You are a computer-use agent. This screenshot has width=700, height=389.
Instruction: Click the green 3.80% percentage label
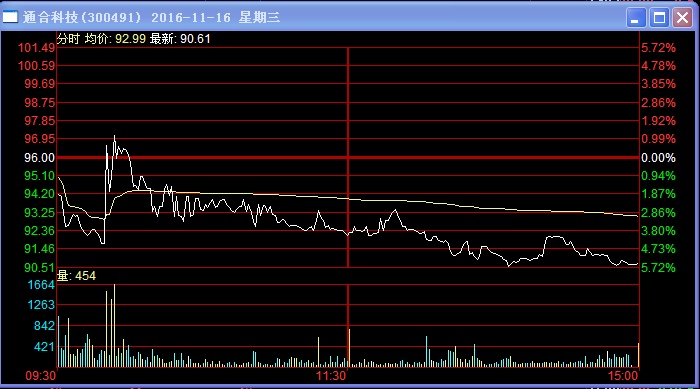click(x=658, y=231)
